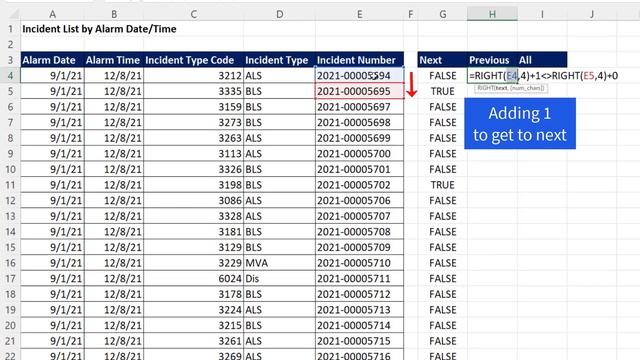Click incident number 2021-00005702
Viewport: 640px width, 360px height.
coord(359,185)
